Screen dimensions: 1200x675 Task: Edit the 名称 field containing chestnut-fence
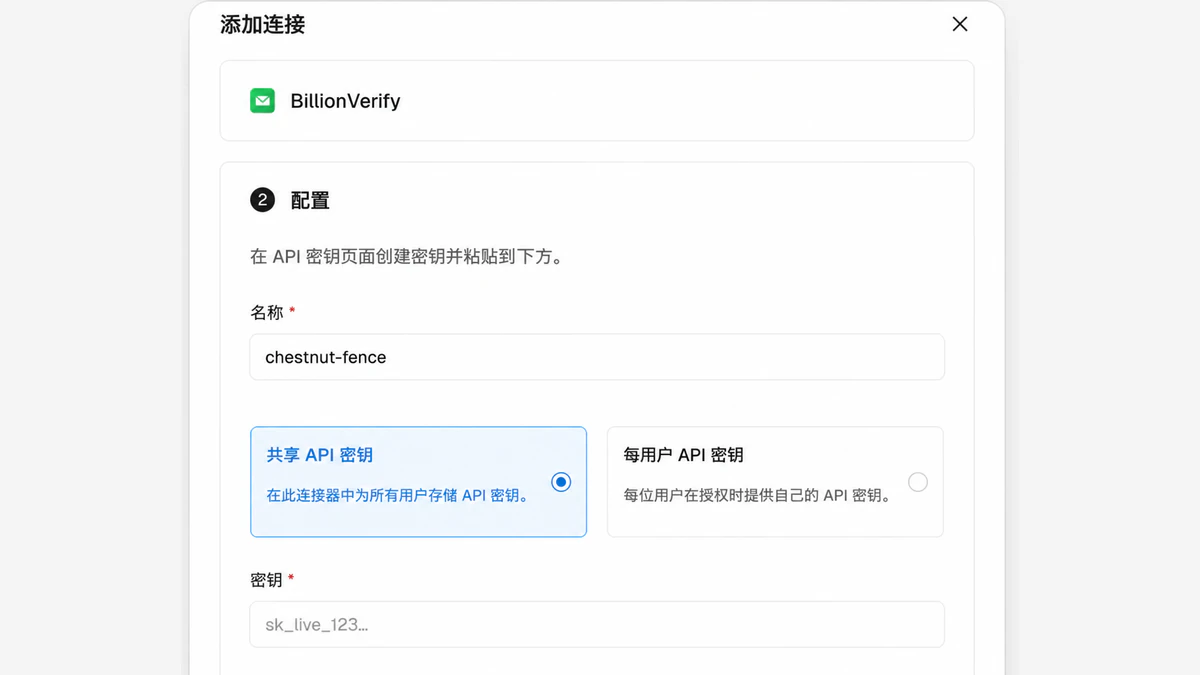pyautogui.click(x=597, y=357)
